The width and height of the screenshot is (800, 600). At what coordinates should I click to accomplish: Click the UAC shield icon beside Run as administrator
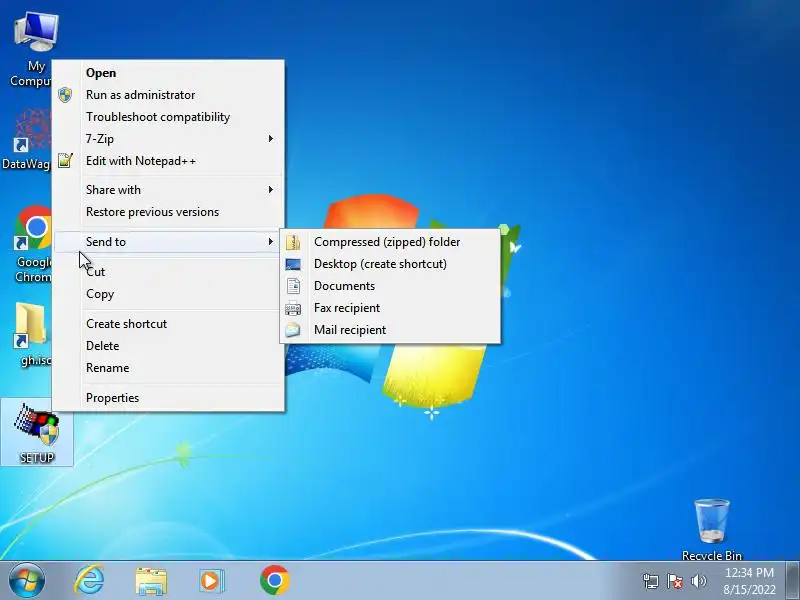pyautogui.click(x=65, y=94)
